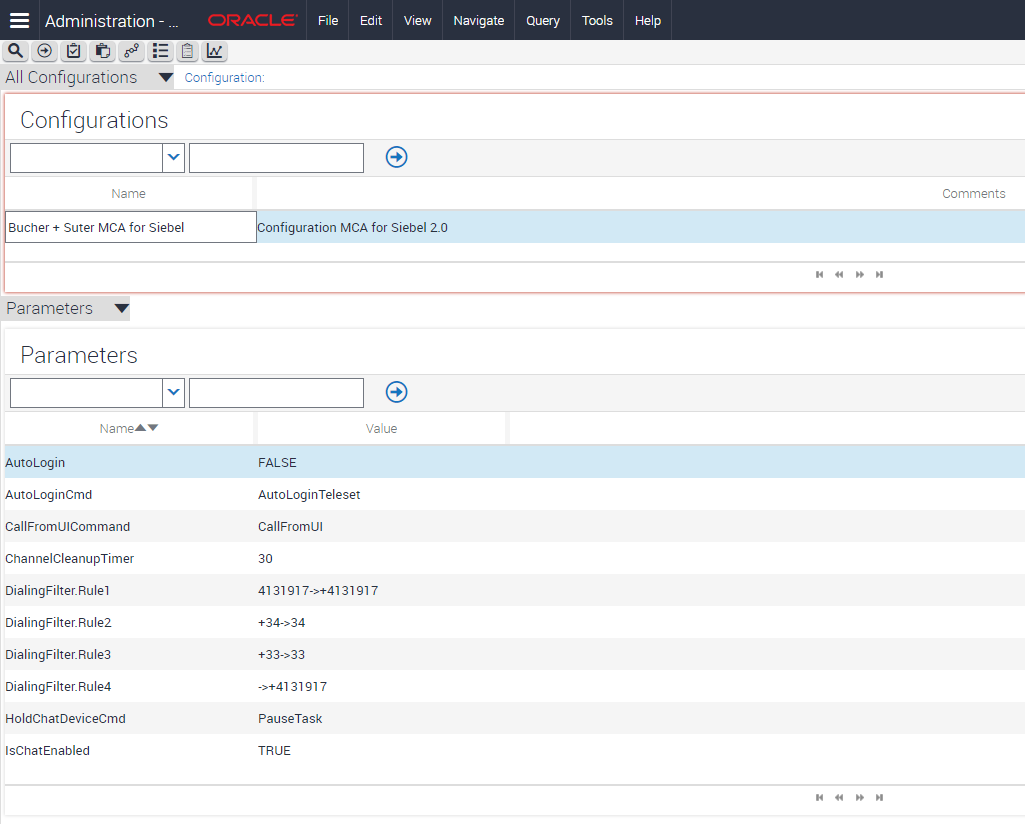Click the circled arrow Go toolbar icon
The height and width of the screenshot is (824, 1025).
[x=44, y=51]
